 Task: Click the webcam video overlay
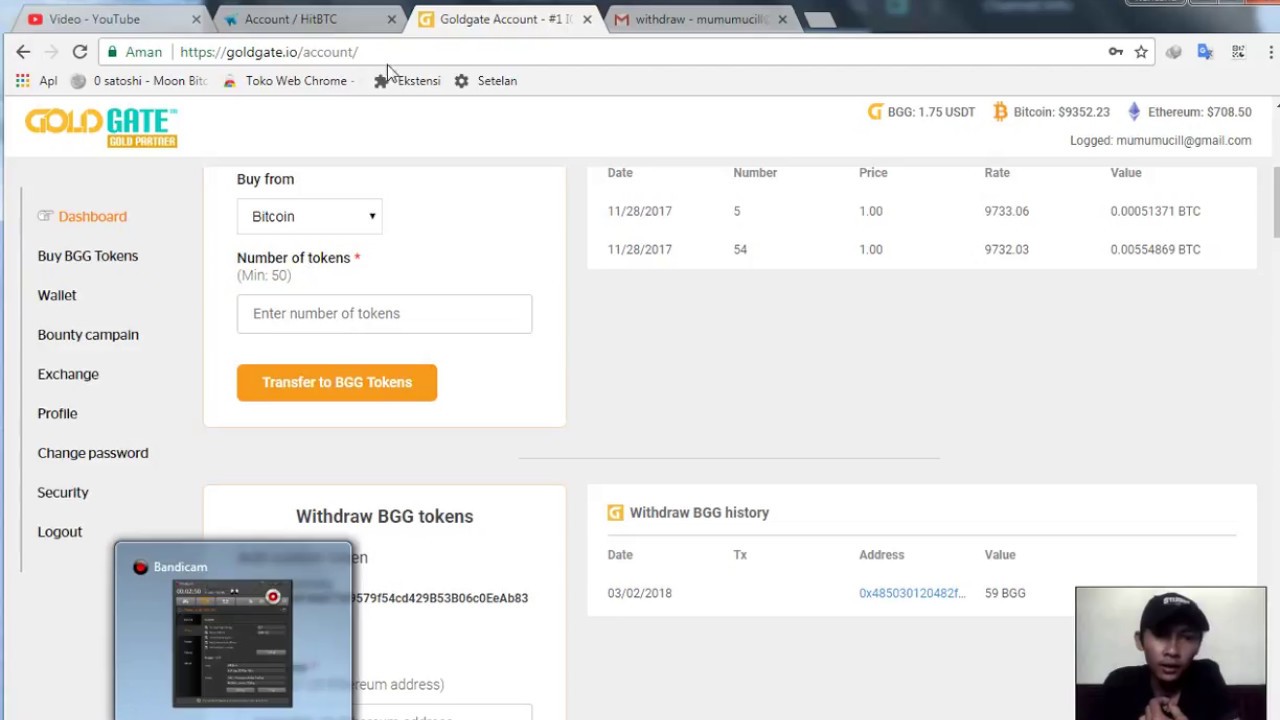point(1171,653)
